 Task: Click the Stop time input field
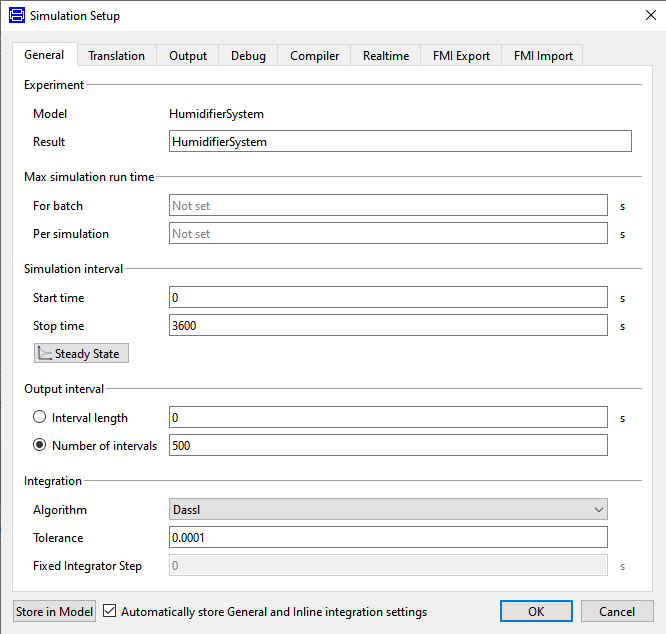[389, 326]
